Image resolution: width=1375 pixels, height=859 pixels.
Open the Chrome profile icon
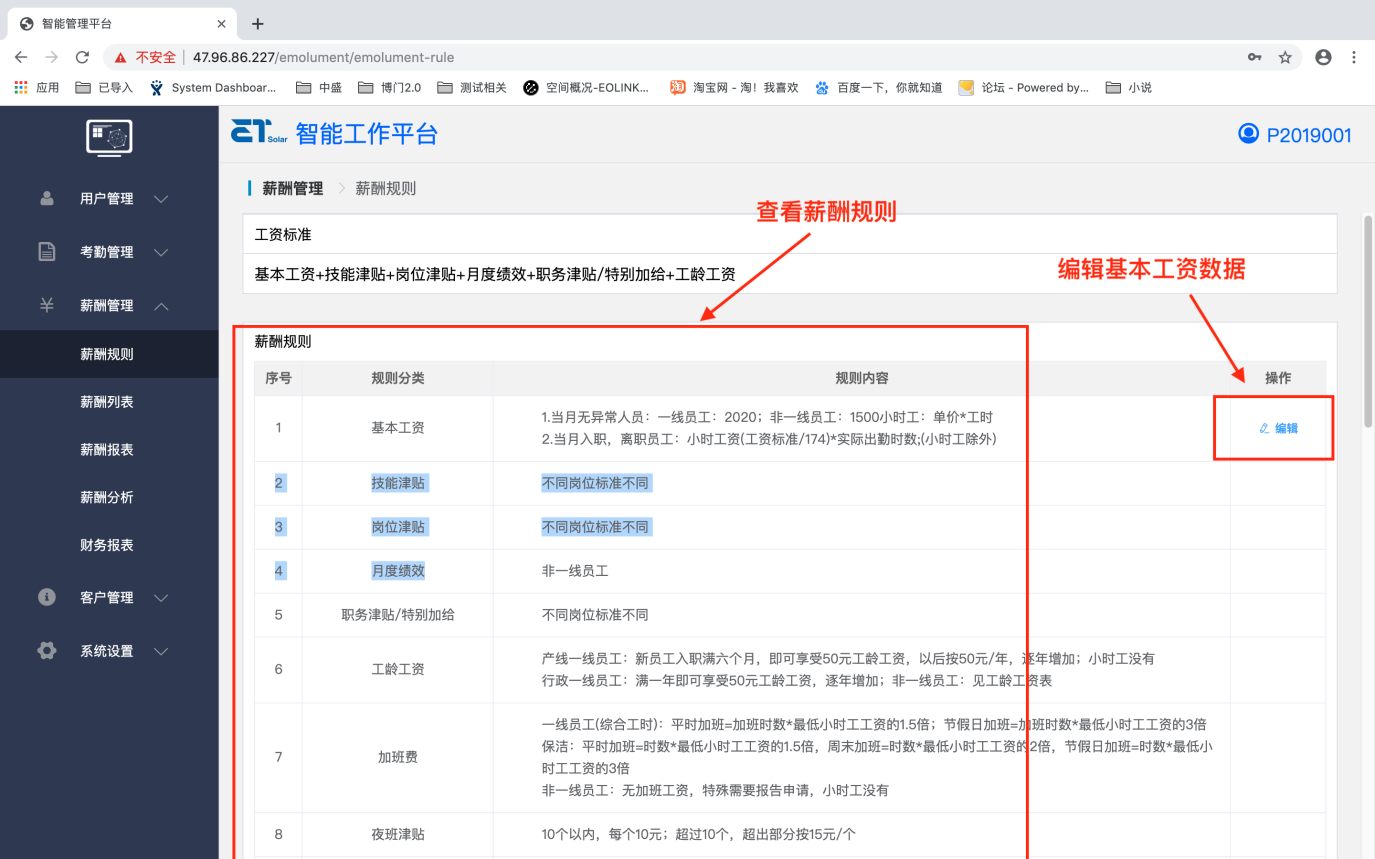1323,57
